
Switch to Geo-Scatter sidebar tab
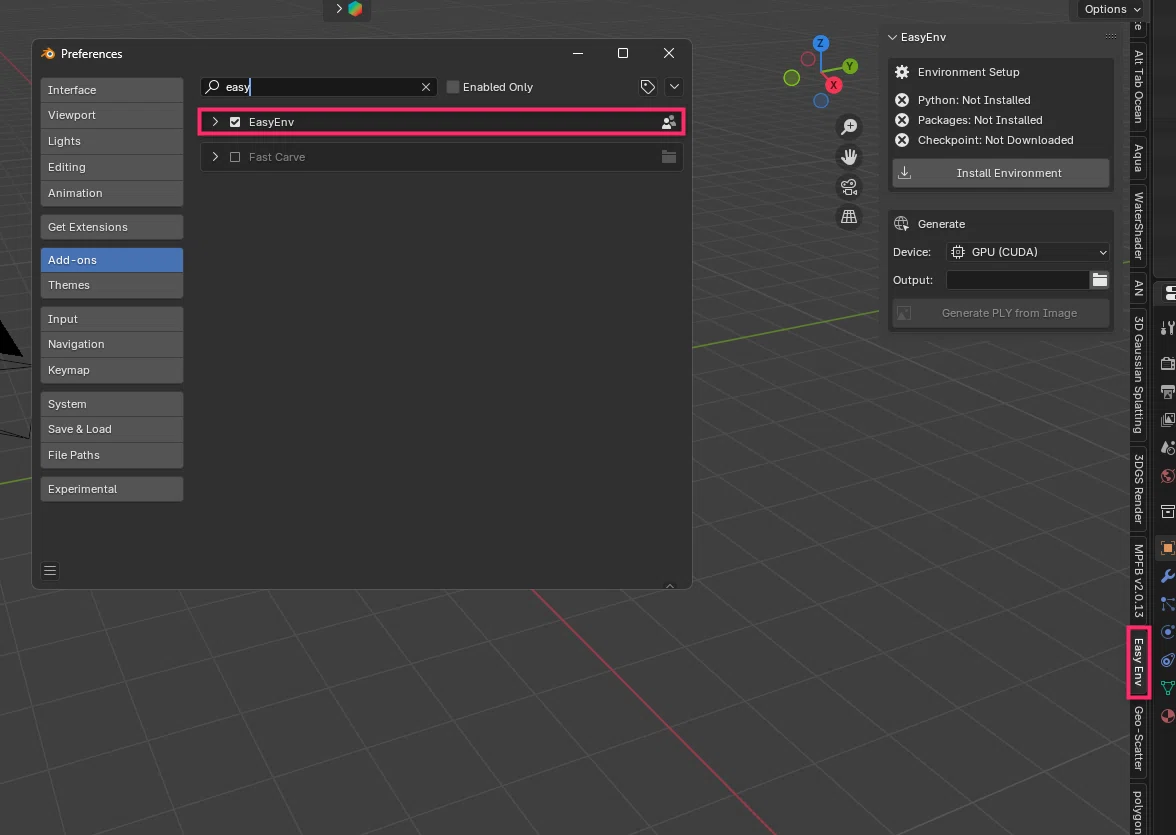point(1138,739)
